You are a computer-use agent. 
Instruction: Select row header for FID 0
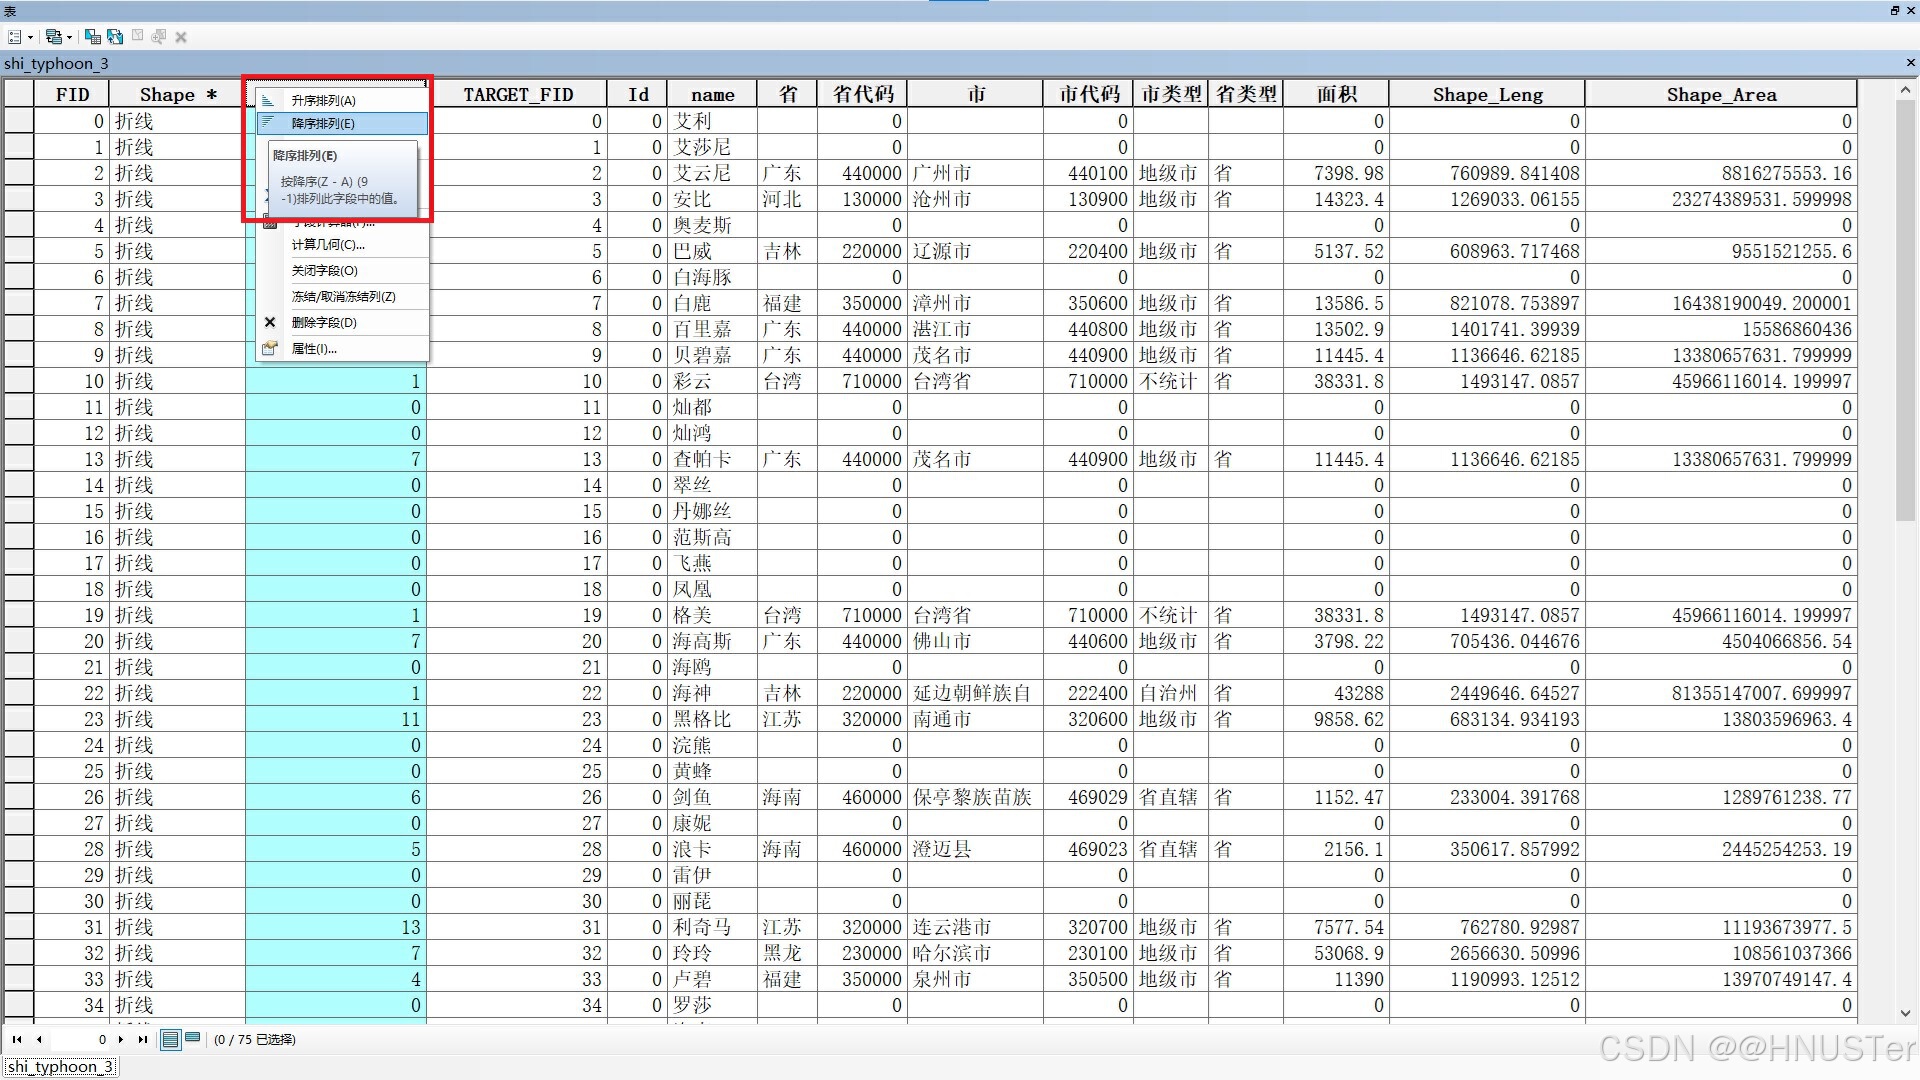coord(19,121)
